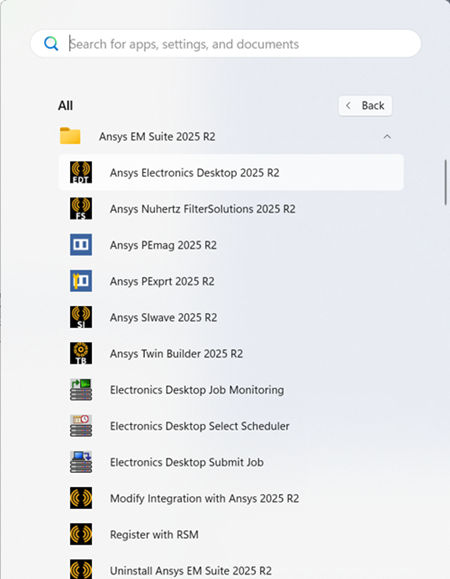
Task: Click the Job Monitoring server icon
Action: pyautogui.click(x=81, y=390)
